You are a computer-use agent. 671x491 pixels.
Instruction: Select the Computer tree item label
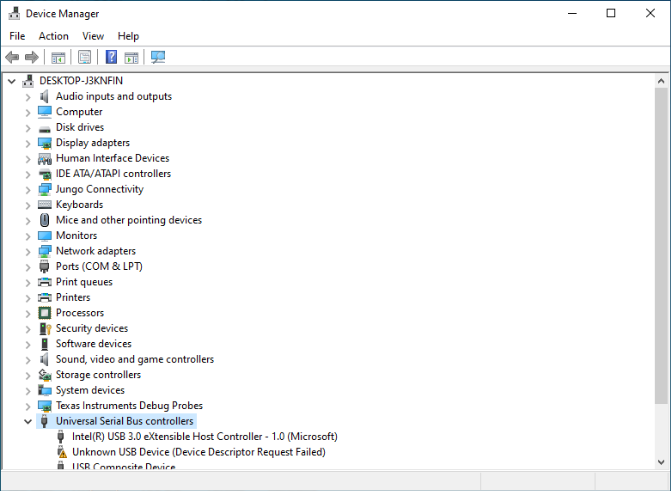(x=79, y=112)
